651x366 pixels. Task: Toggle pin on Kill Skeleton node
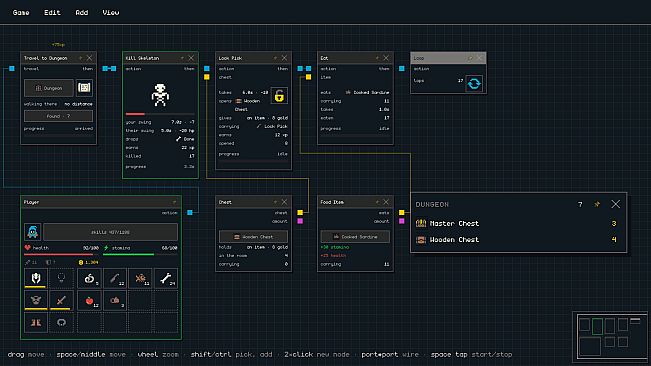(x=182, y=58)
